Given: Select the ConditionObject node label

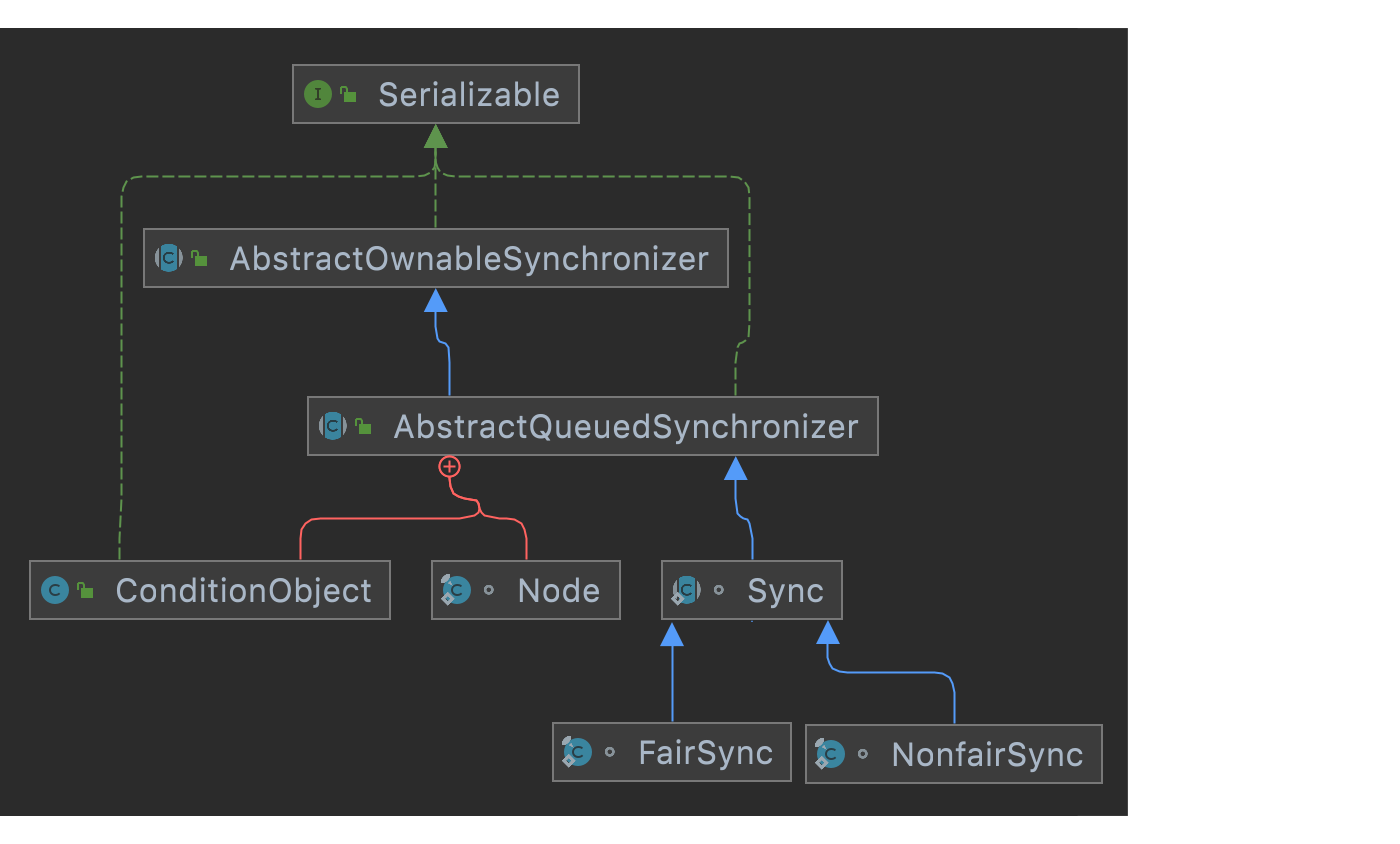Looking at the screenshot, I should pos(244,591).
